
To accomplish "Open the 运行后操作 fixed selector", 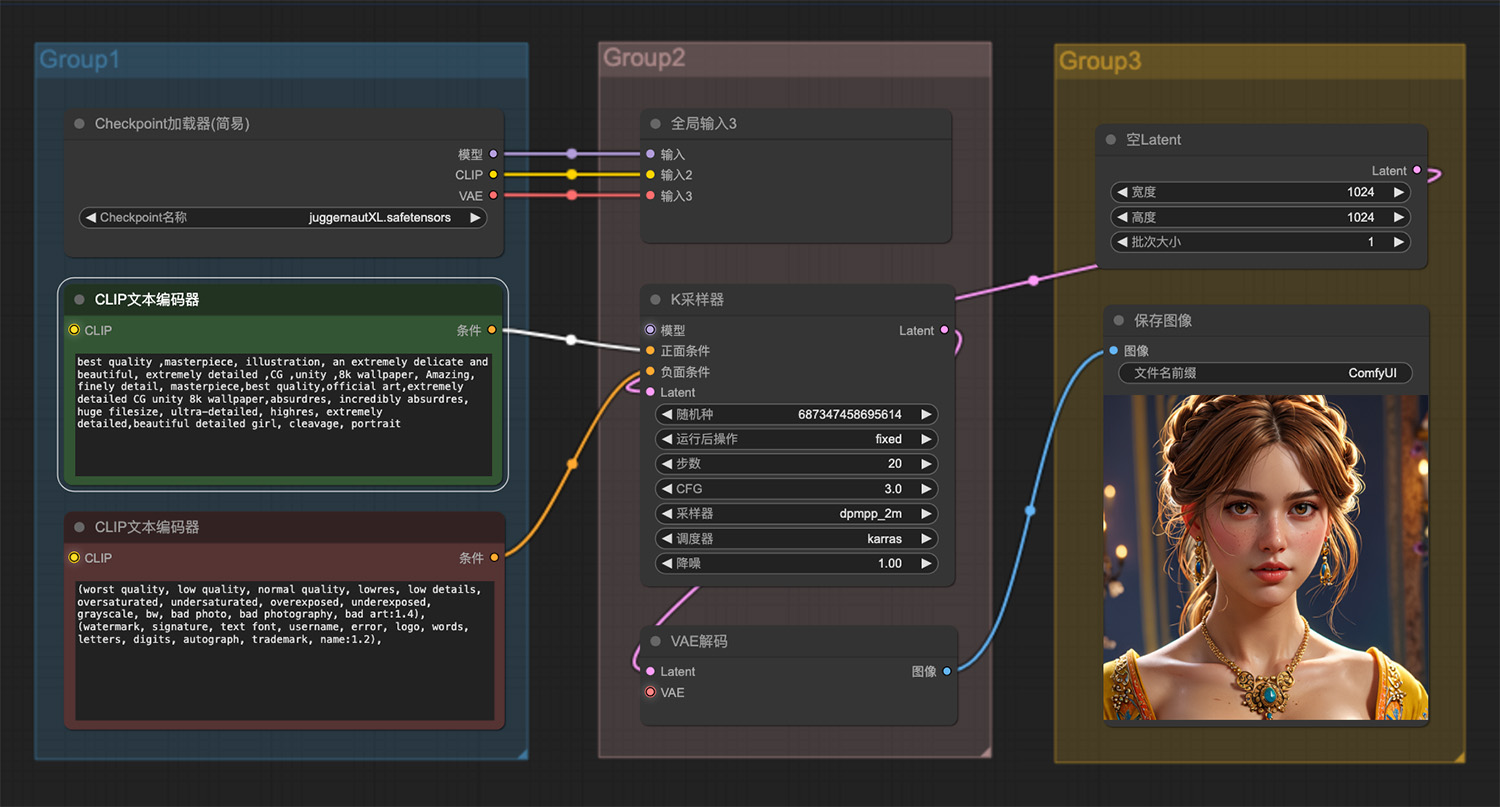I will click(797, 439).
